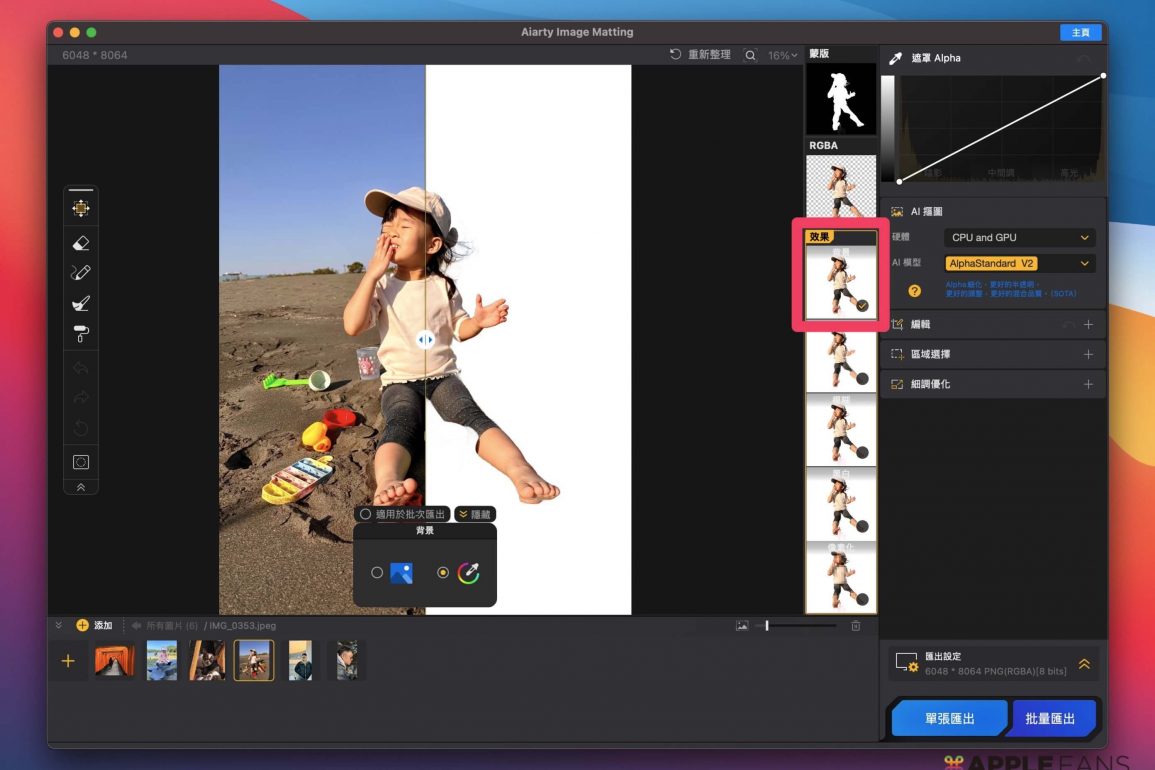
Task: Click the magnifier zoom icon above canvas
Action: click(x=750, y=55)
